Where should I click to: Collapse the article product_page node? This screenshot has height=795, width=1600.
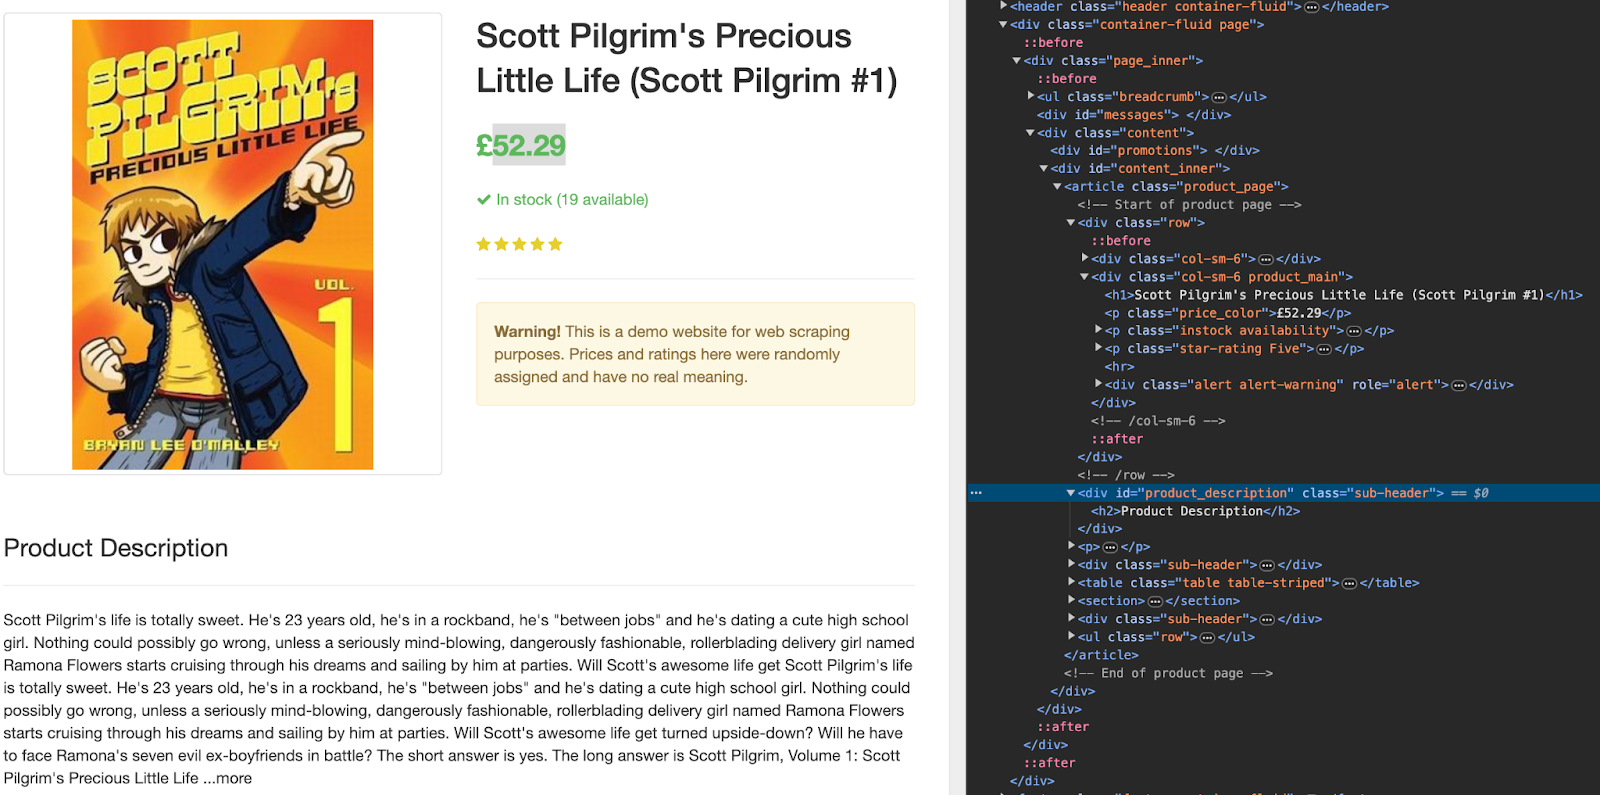pos(1057,186)
